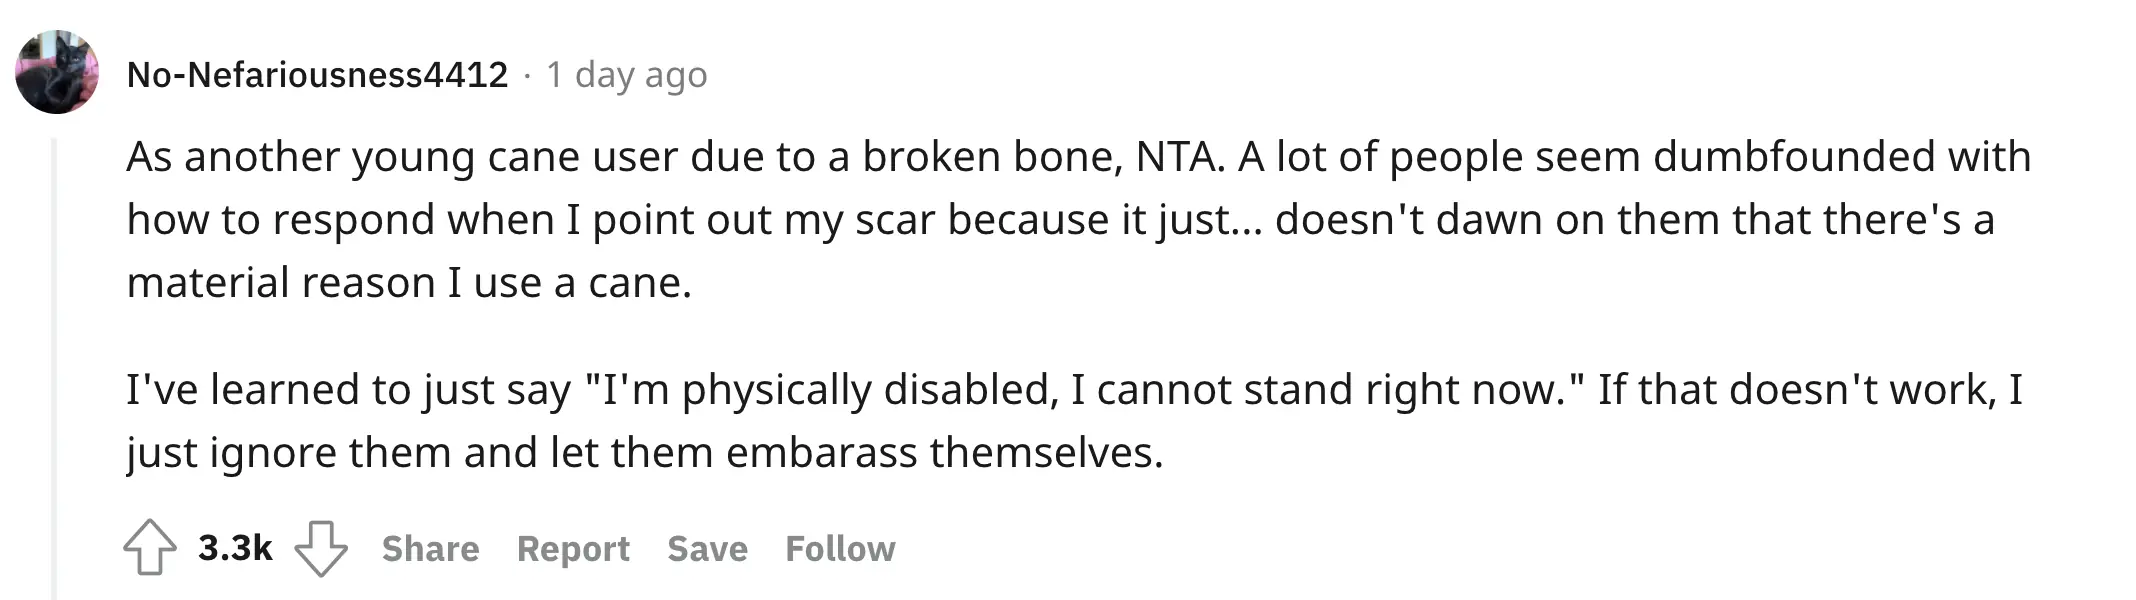
Task: Click the 3.3k vote score
Action: [235, 548]
